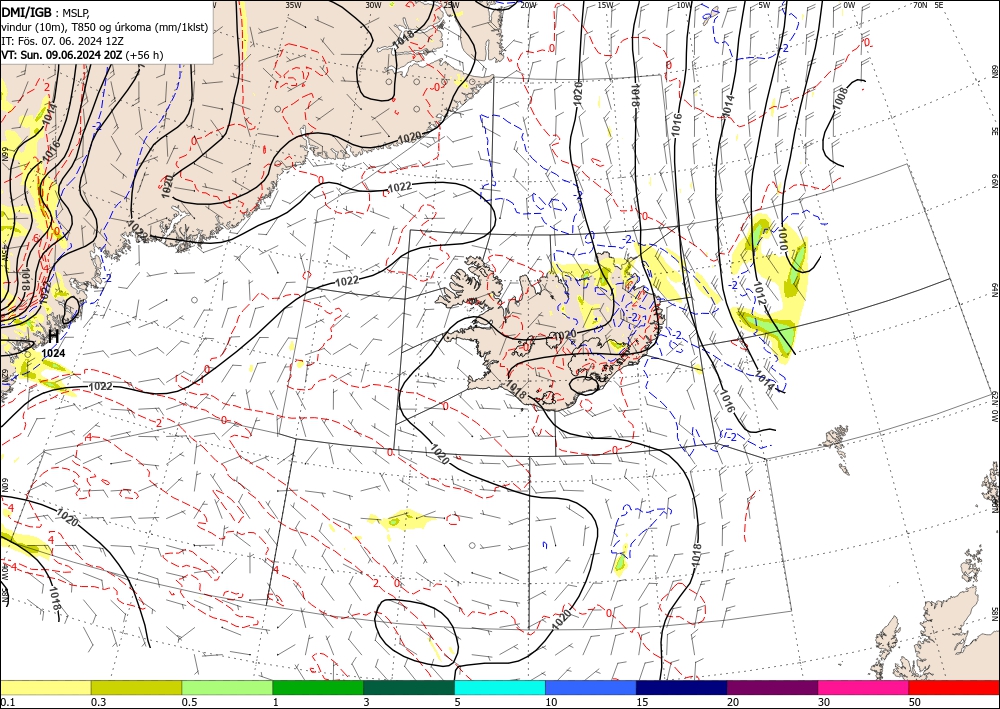Click the 'IT: Fös. 07. 06. 2024 12Z' line

62,41
